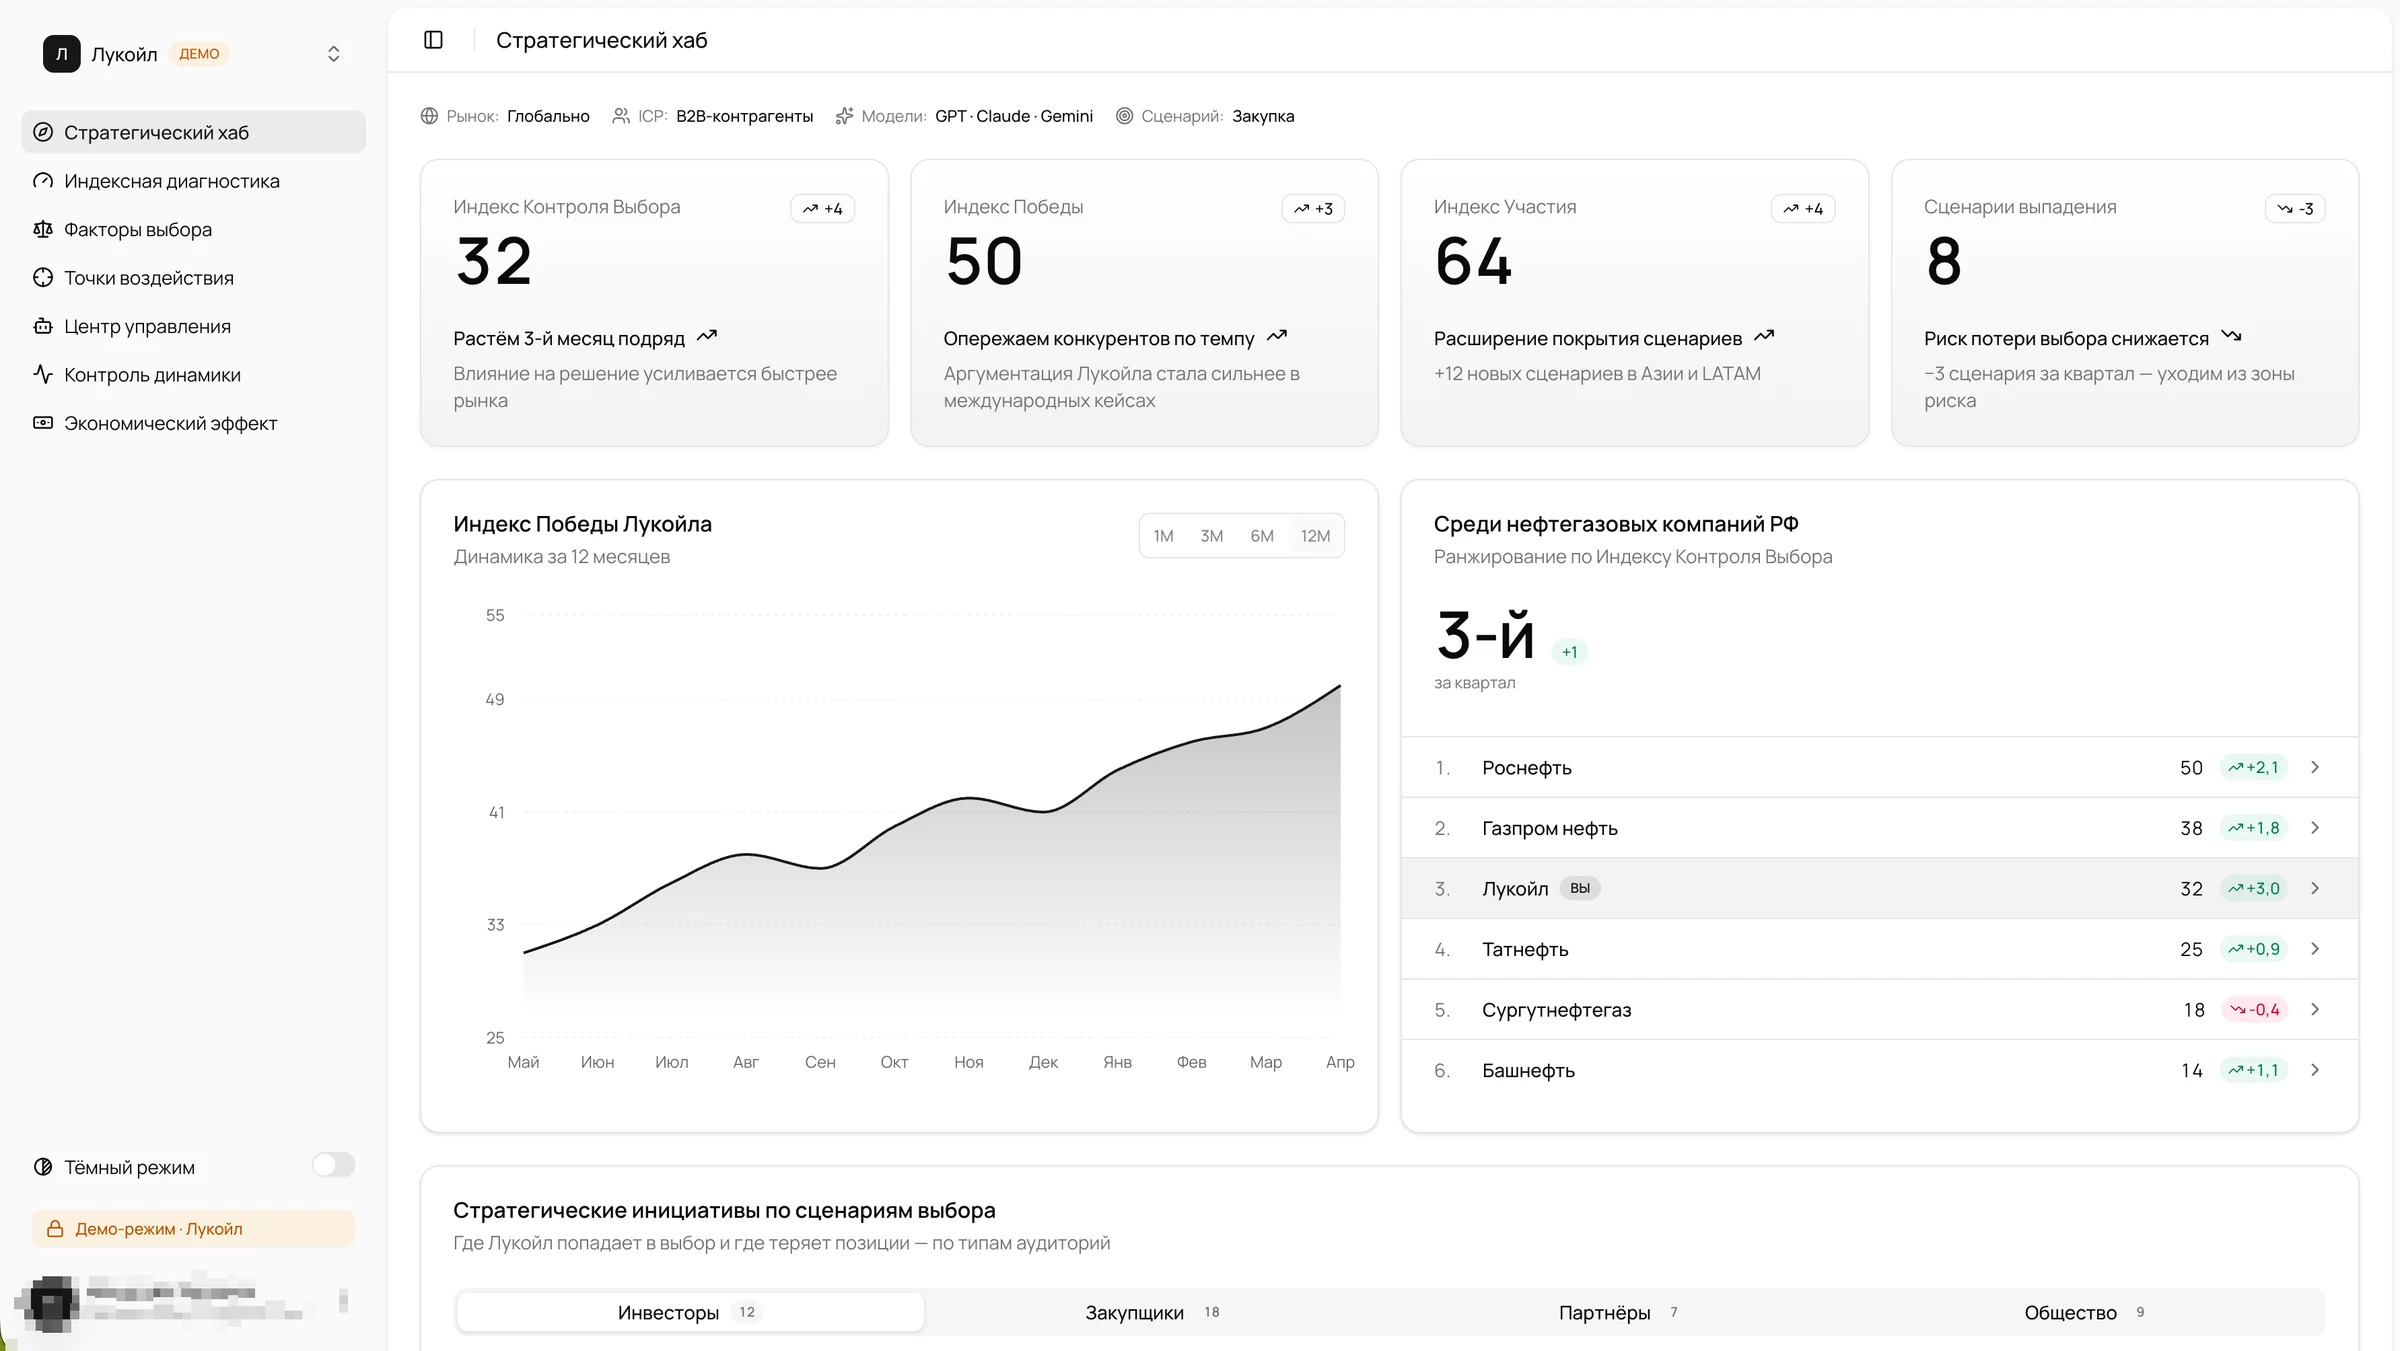Click the +2,1 trend badge for Роснефть
Image resolution: width=2400 pixels, height=1351 pixels.
2253,768
